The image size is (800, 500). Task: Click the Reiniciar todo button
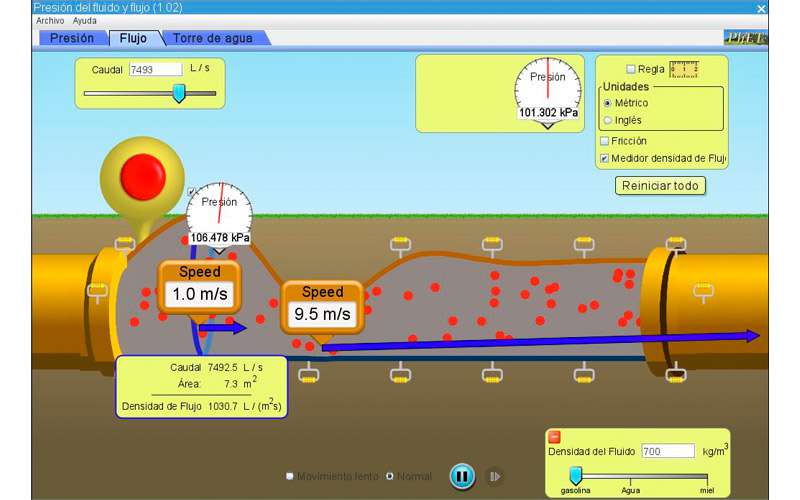[x=661, y=186]
